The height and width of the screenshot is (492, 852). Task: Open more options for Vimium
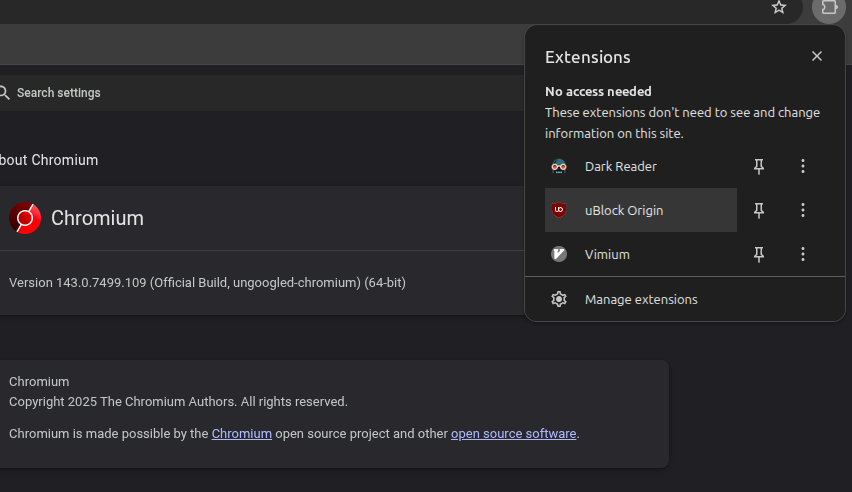pos(803,254)
